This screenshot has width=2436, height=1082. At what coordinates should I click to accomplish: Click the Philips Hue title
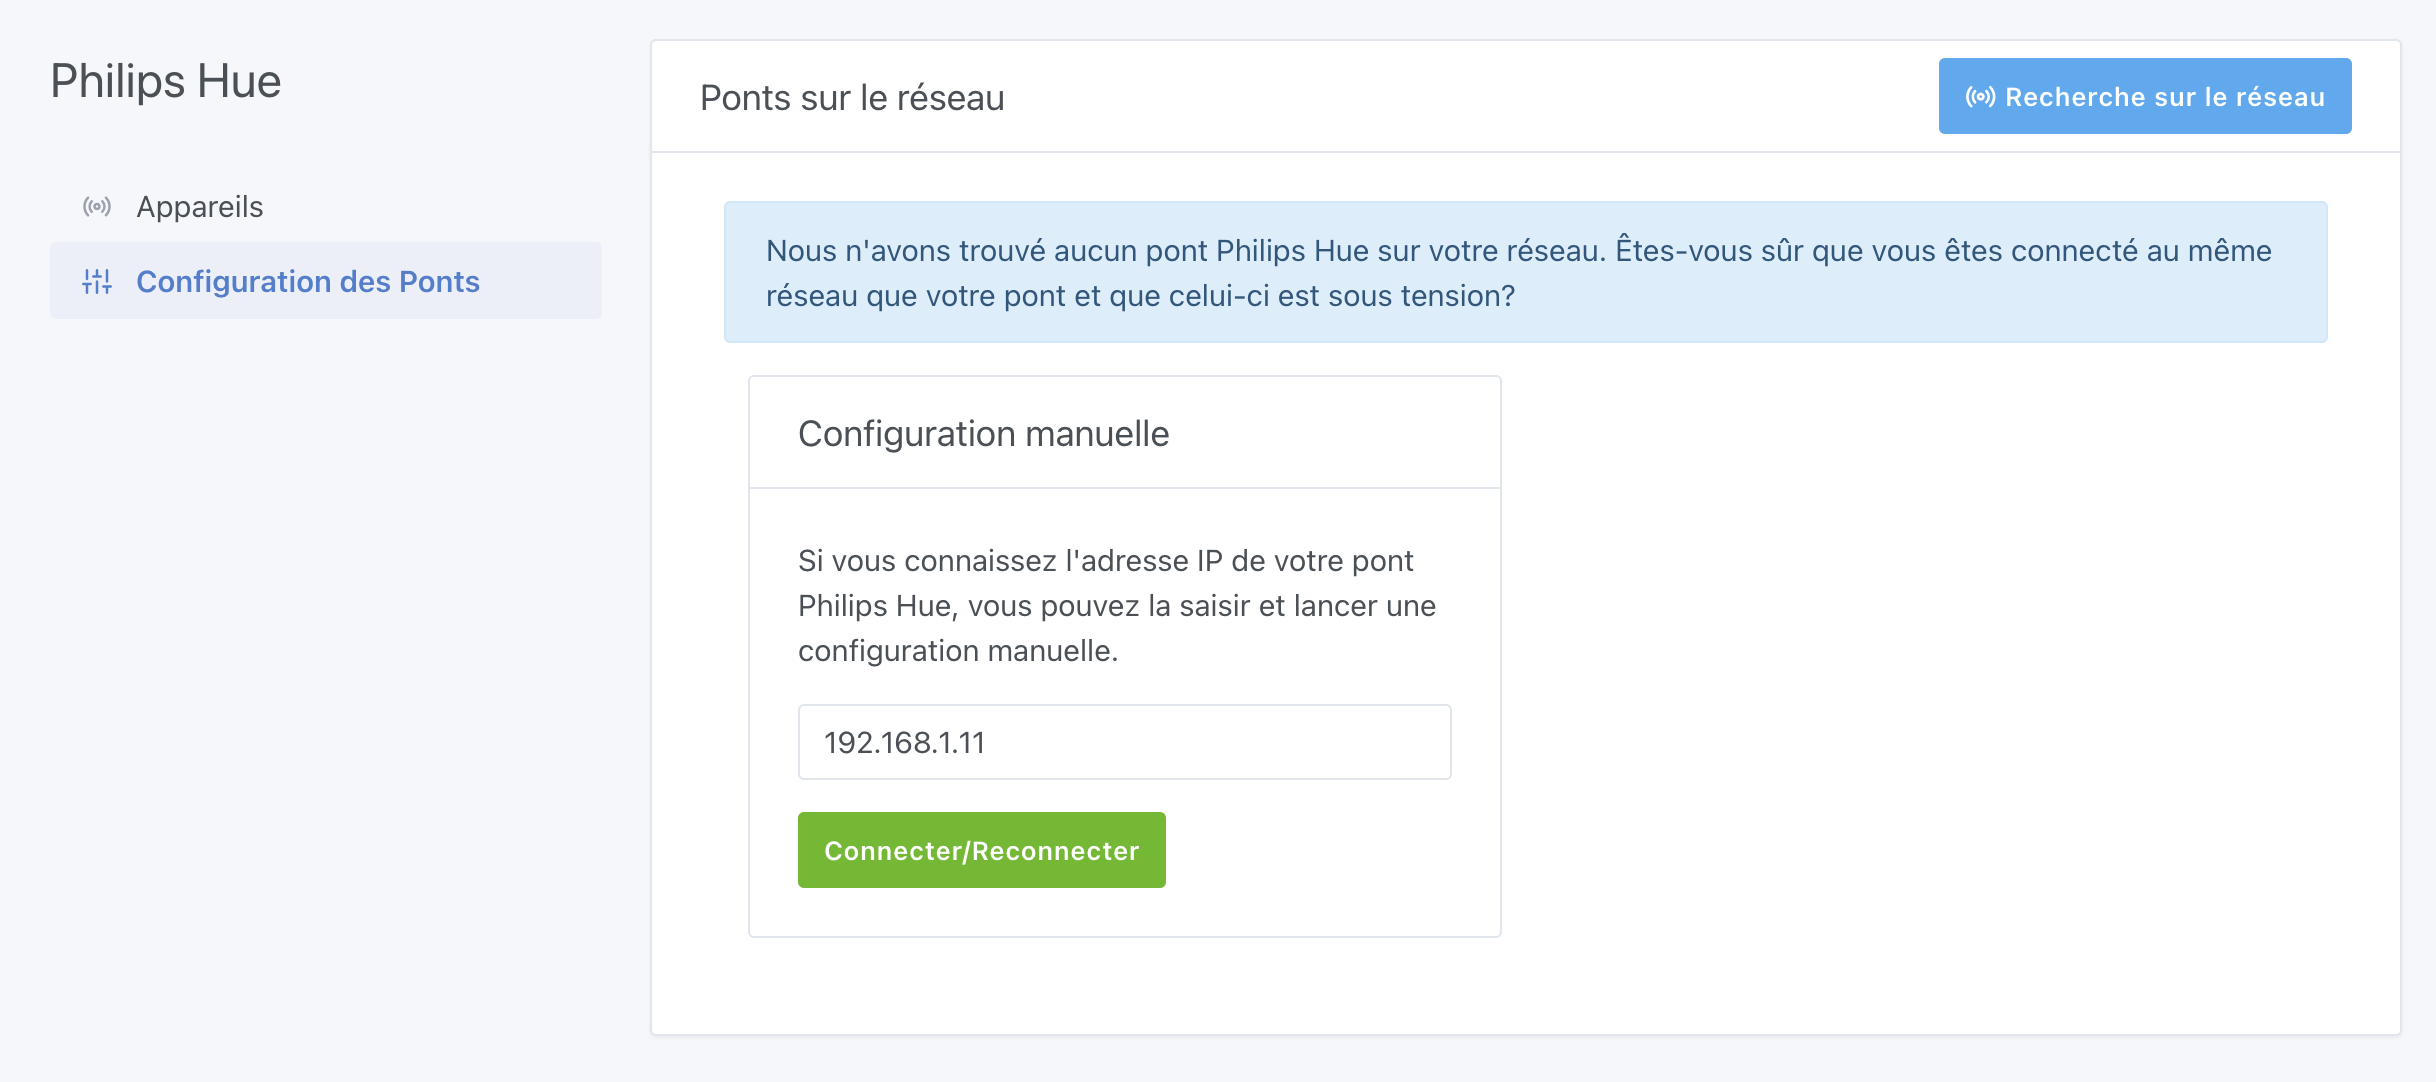[x=166, y=80]
